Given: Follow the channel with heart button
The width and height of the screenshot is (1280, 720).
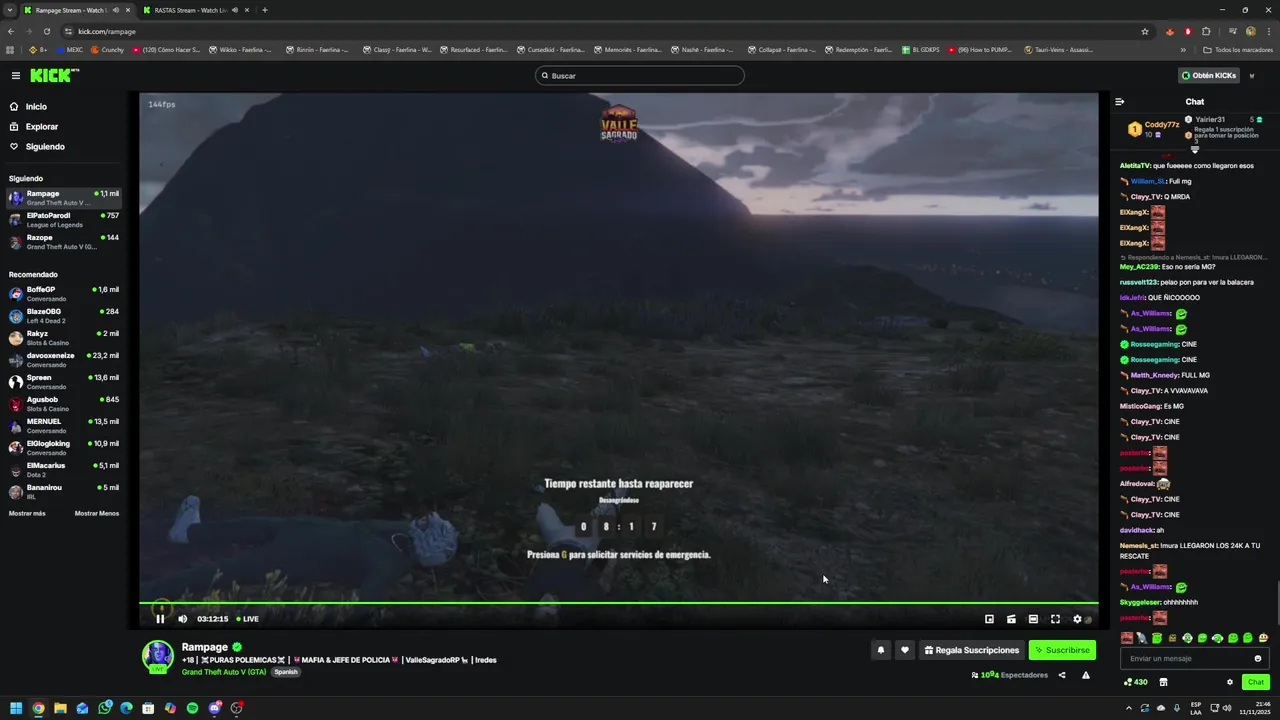Looking at the screenshot, I should (905, 650).
